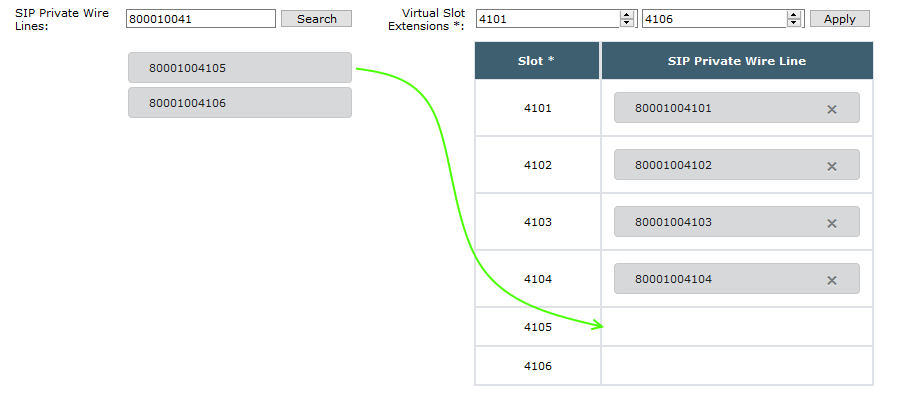Click slot number 4101 cell
This screenshot has width=898, height=396.
tap(538, 108)
